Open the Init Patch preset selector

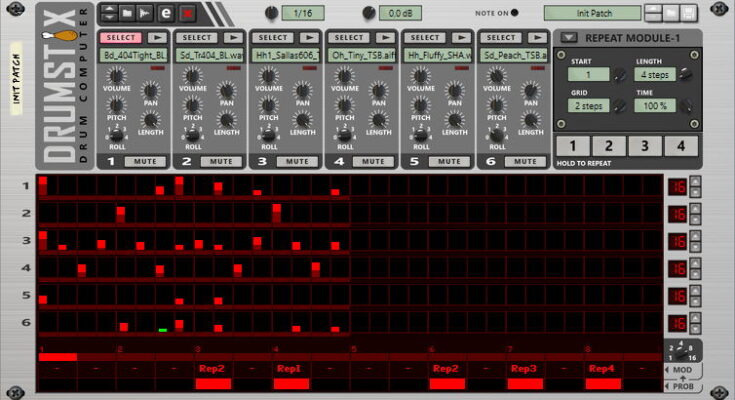592,13
